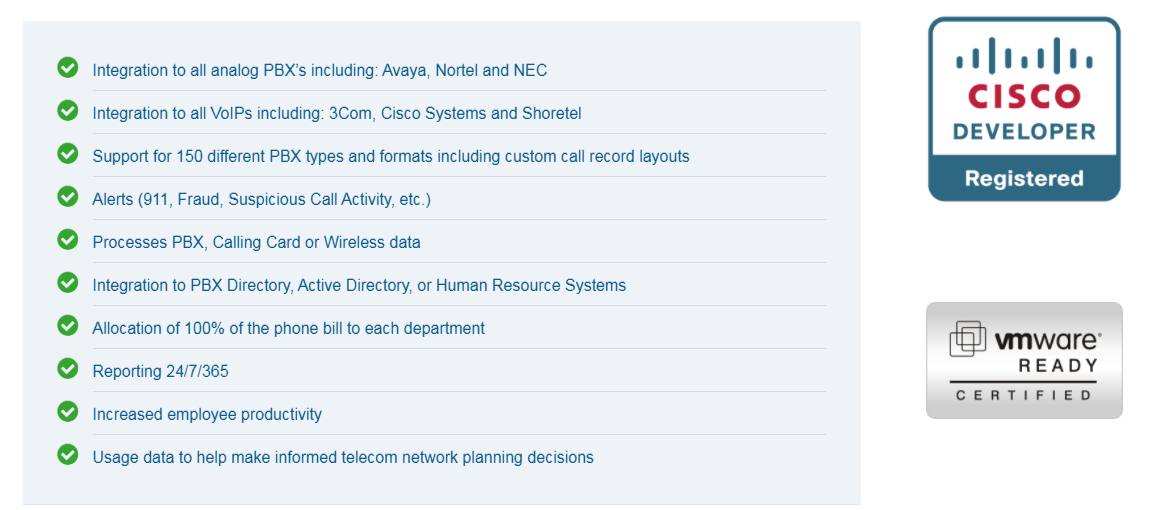
Task: Click the Human Resource Systems integration line
Action: pyautogui.click(x=359, y=286)
